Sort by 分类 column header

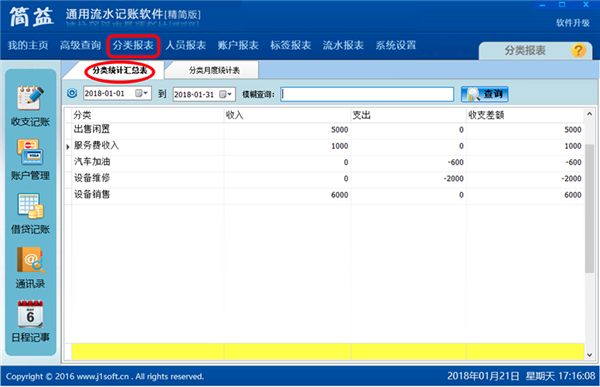[x=147, y=115]
